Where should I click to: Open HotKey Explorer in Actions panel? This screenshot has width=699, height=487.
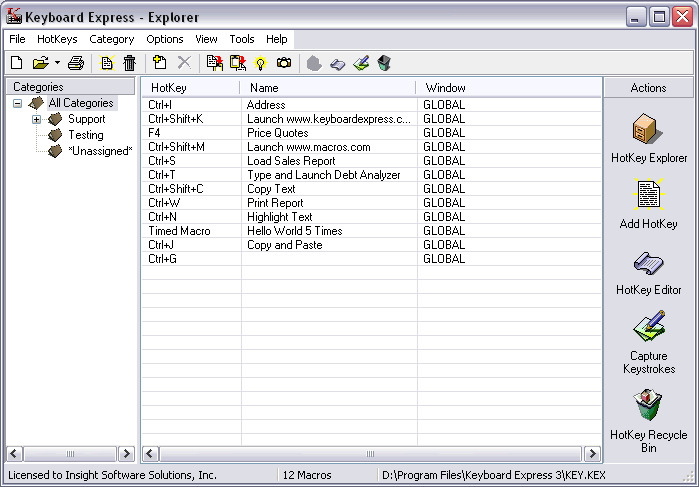pyautogui.click(x=649, y=138)
